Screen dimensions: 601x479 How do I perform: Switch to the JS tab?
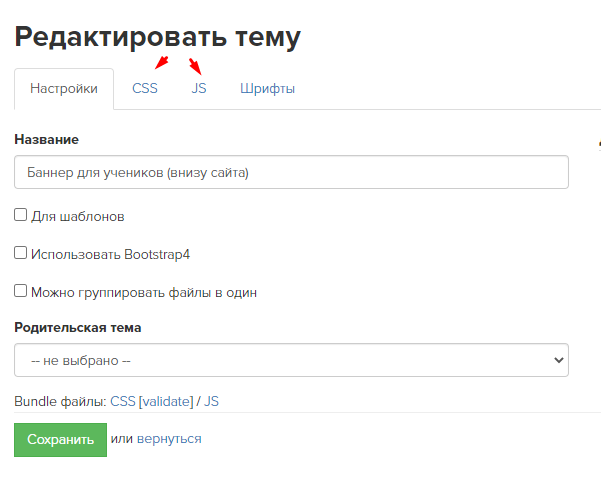click(x=199, y=89)
